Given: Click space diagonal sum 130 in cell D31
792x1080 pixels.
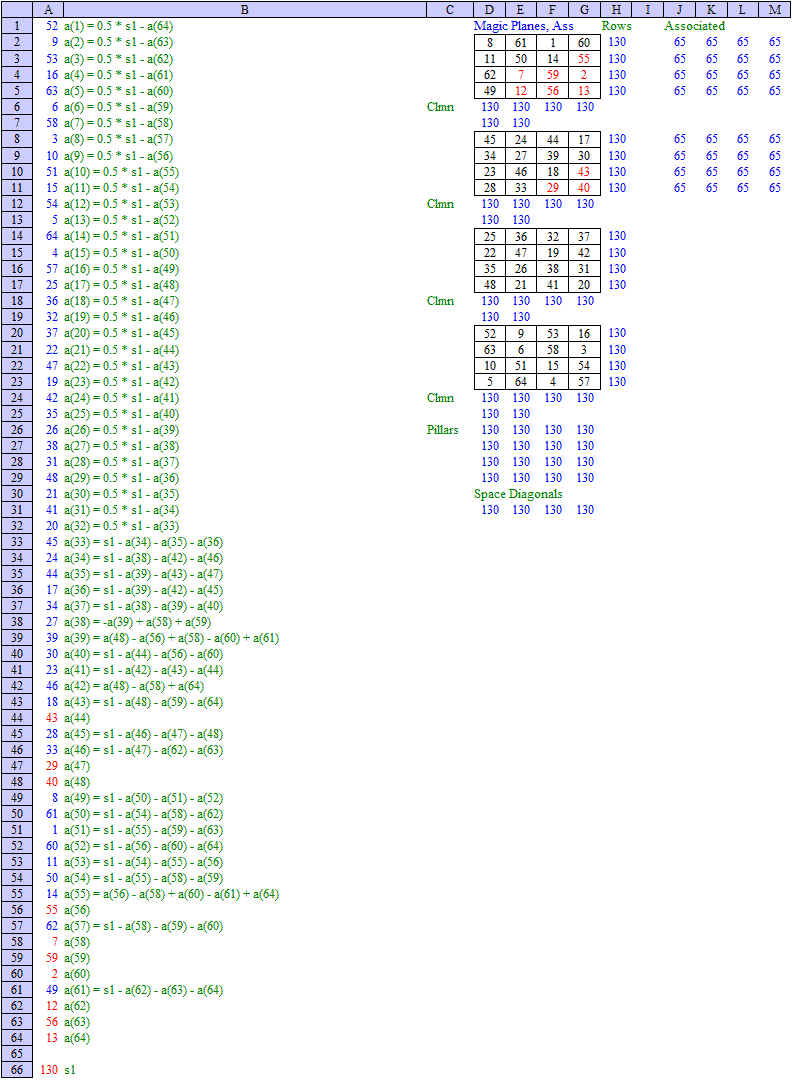Looking at the screenshot, I should tap(490, 510).
